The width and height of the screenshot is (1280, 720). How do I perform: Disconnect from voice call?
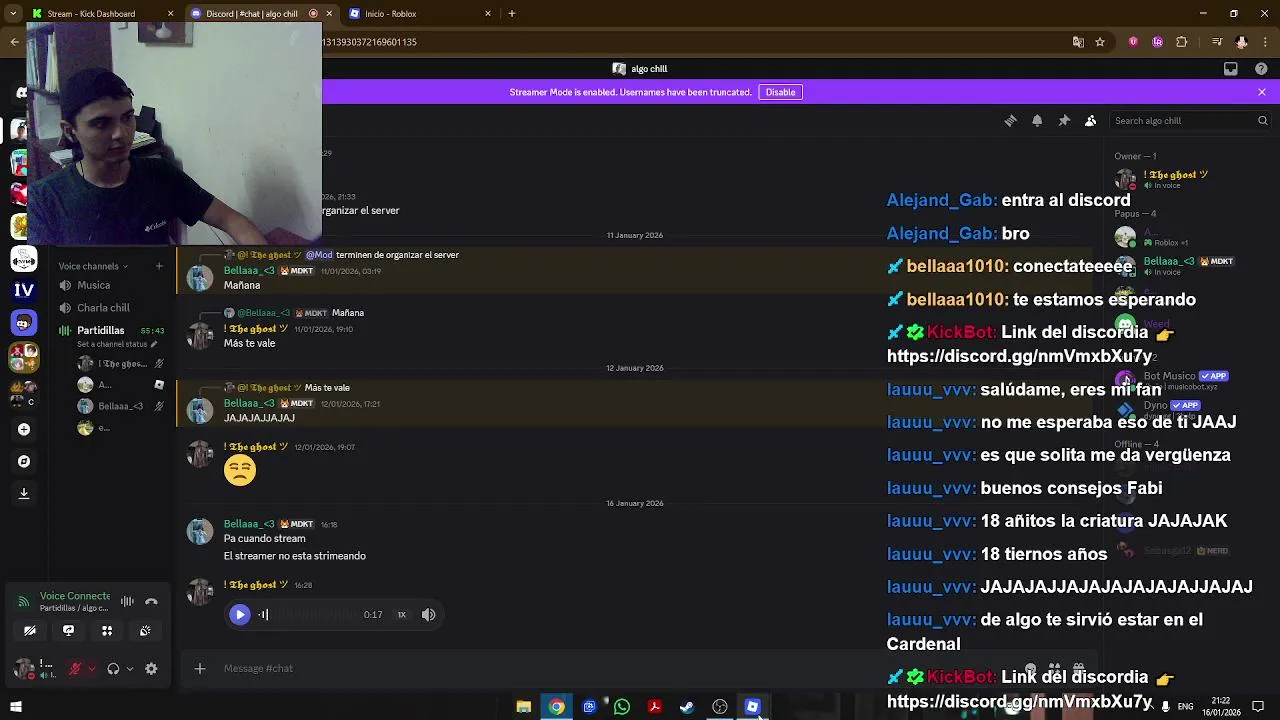[x=152, y=602]
